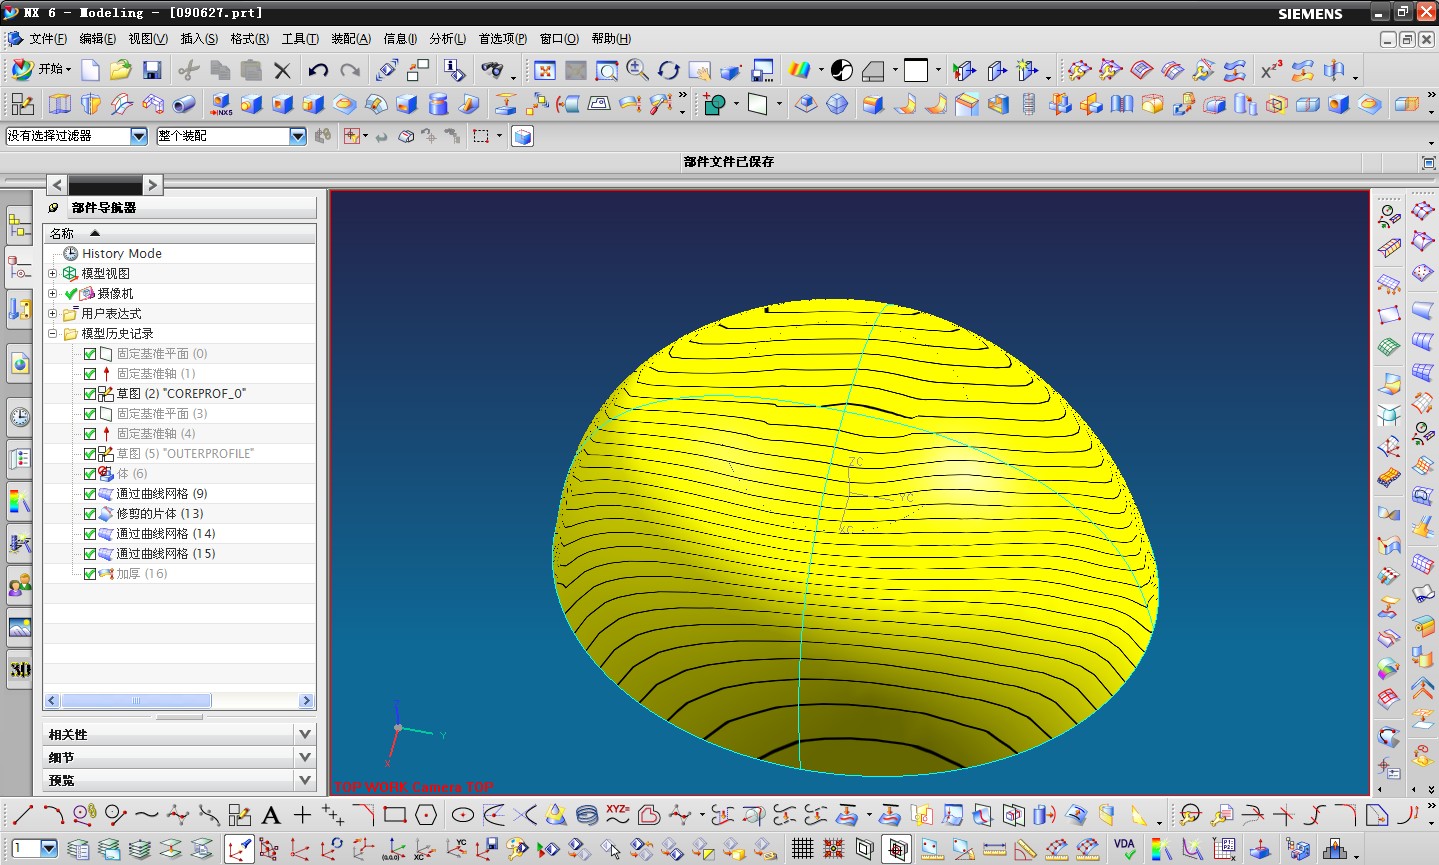Click the navigator horizontal scrollbar thumb
This screenshot has height=865, width=1439.
click(x=136, y=701)
